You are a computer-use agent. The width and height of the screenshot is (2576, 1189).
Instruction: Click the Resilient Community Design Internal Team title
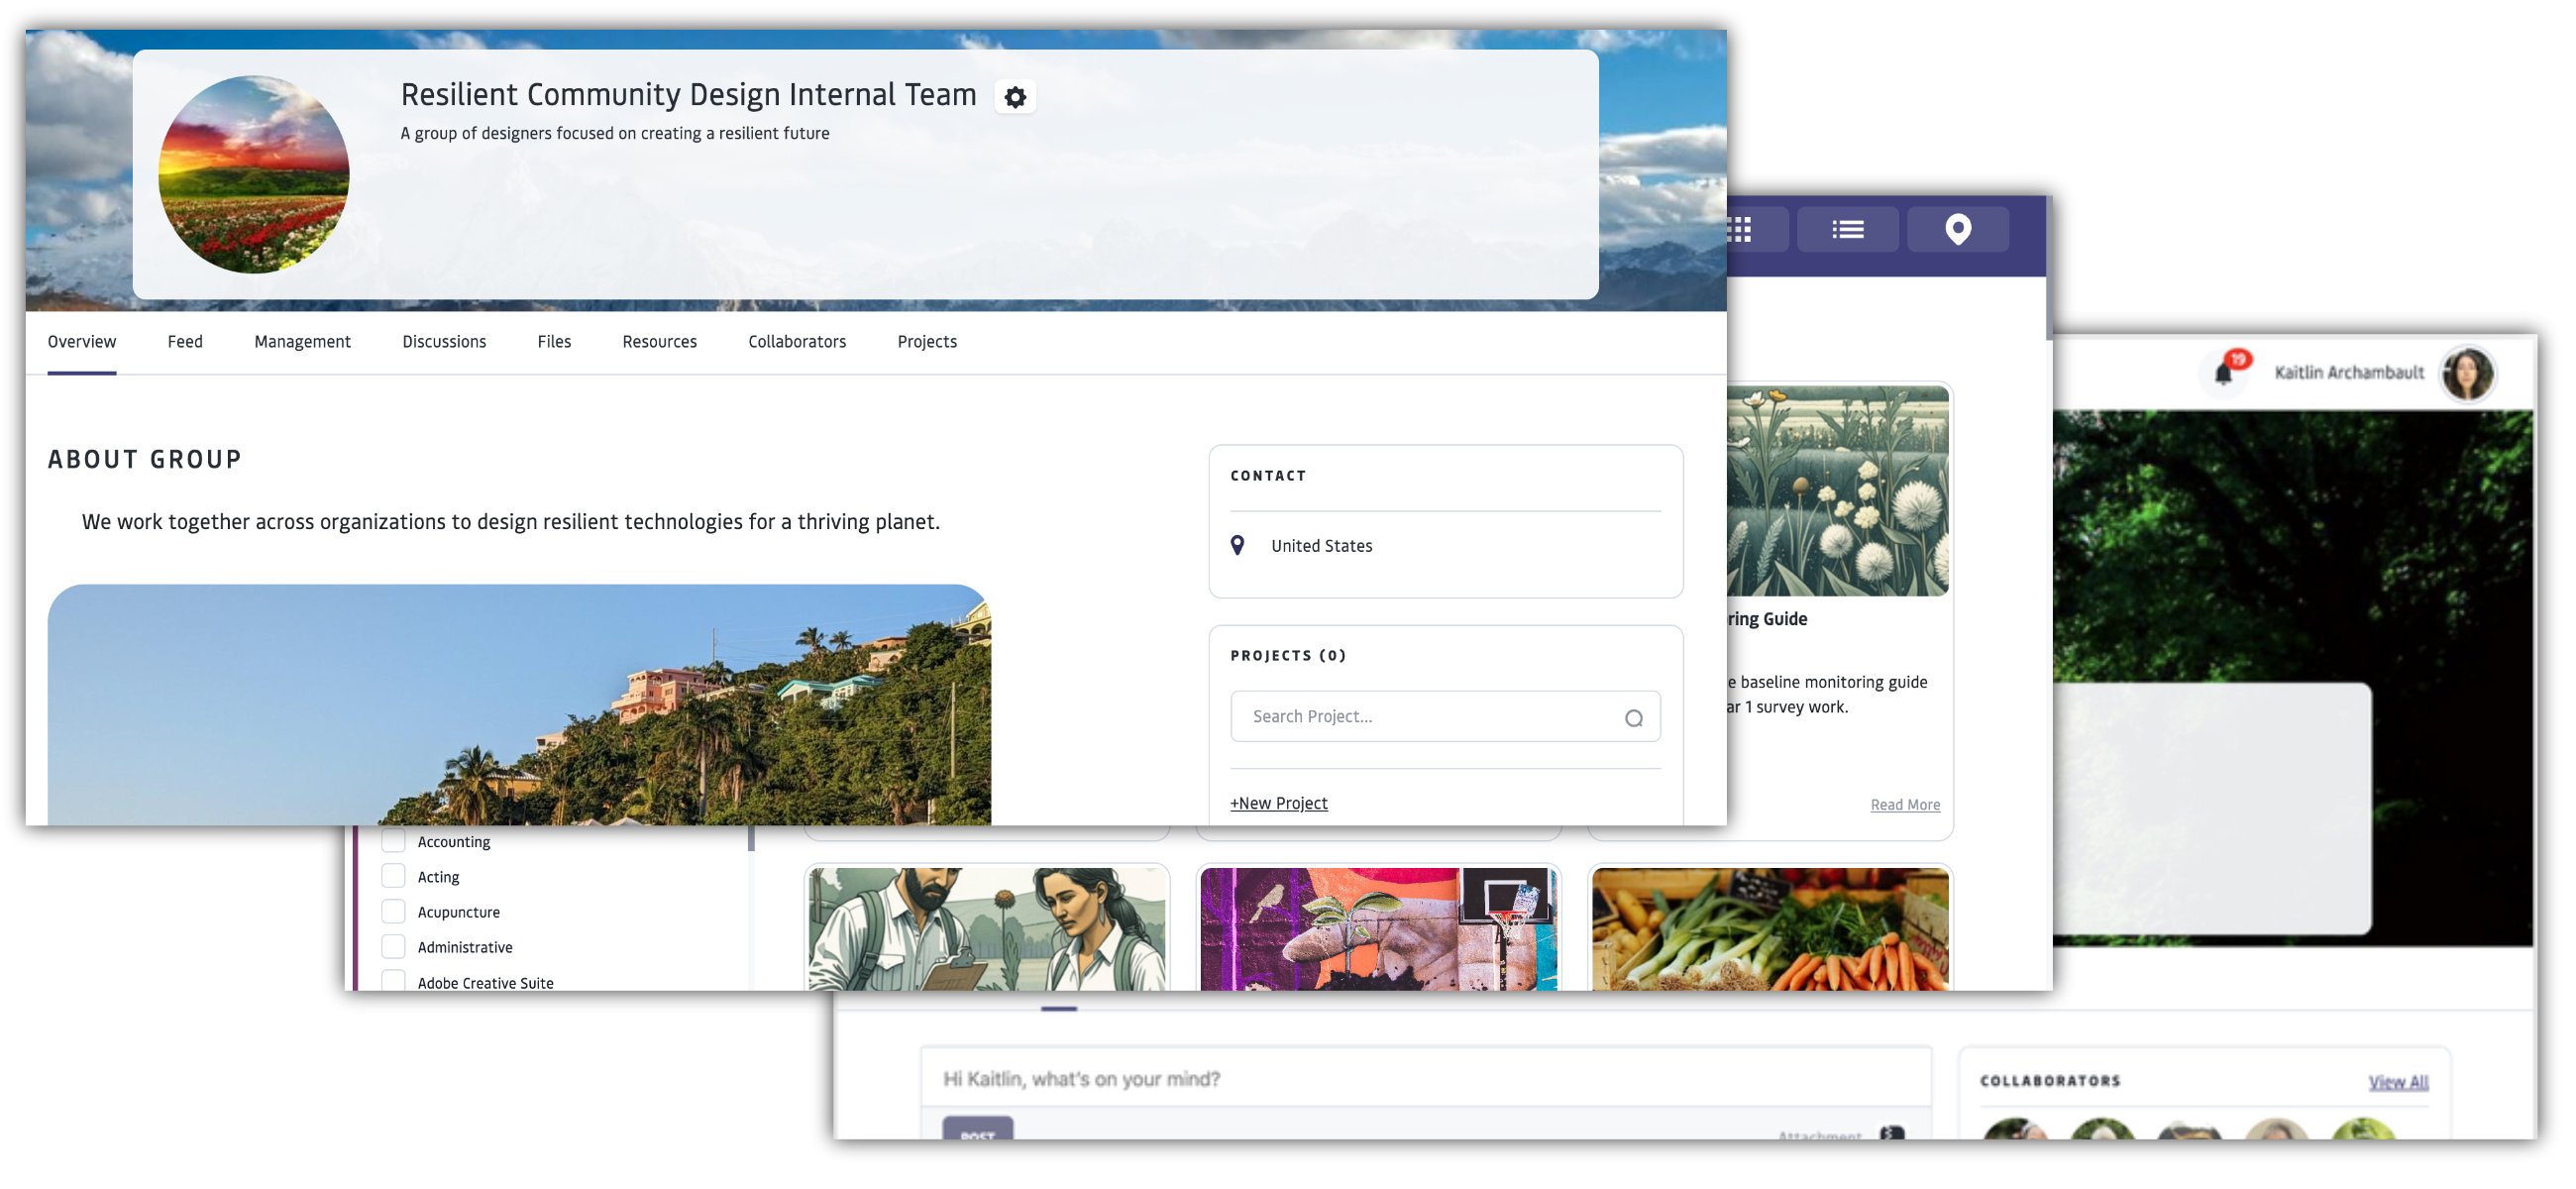pyautogui.click(x=688, y=95)
